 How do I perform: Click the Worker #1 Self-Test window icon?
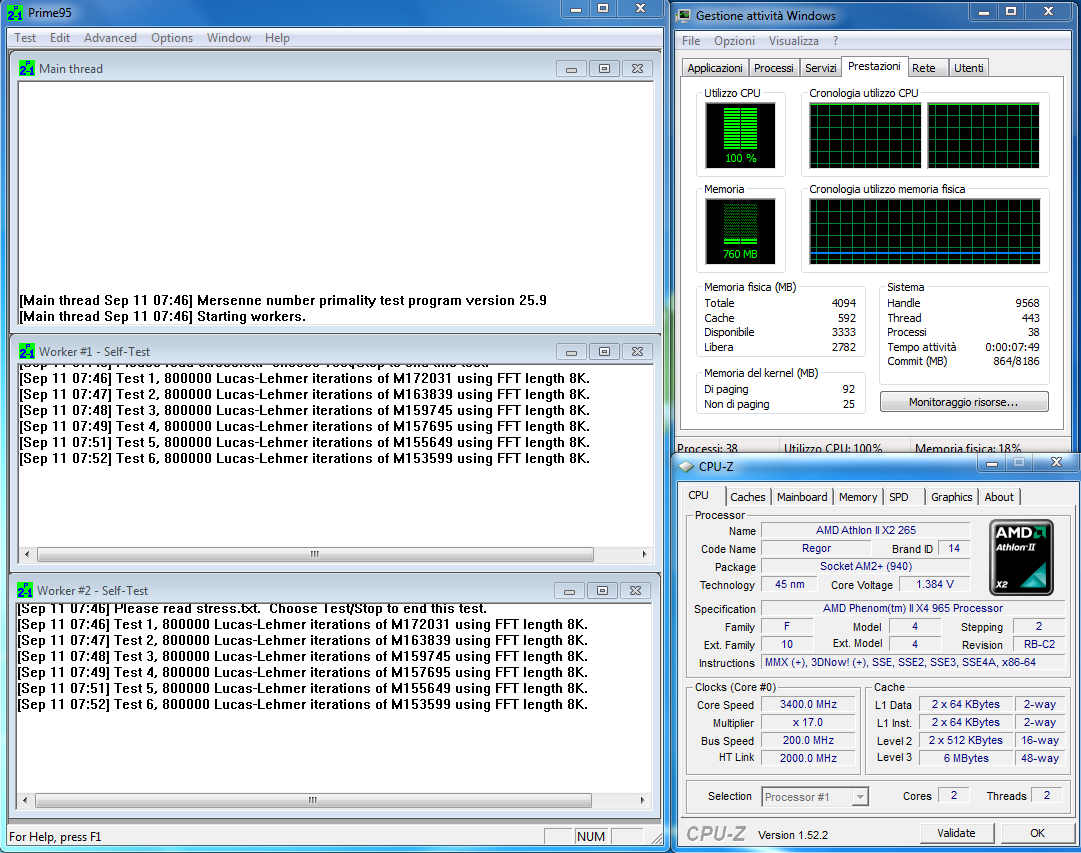27,352
